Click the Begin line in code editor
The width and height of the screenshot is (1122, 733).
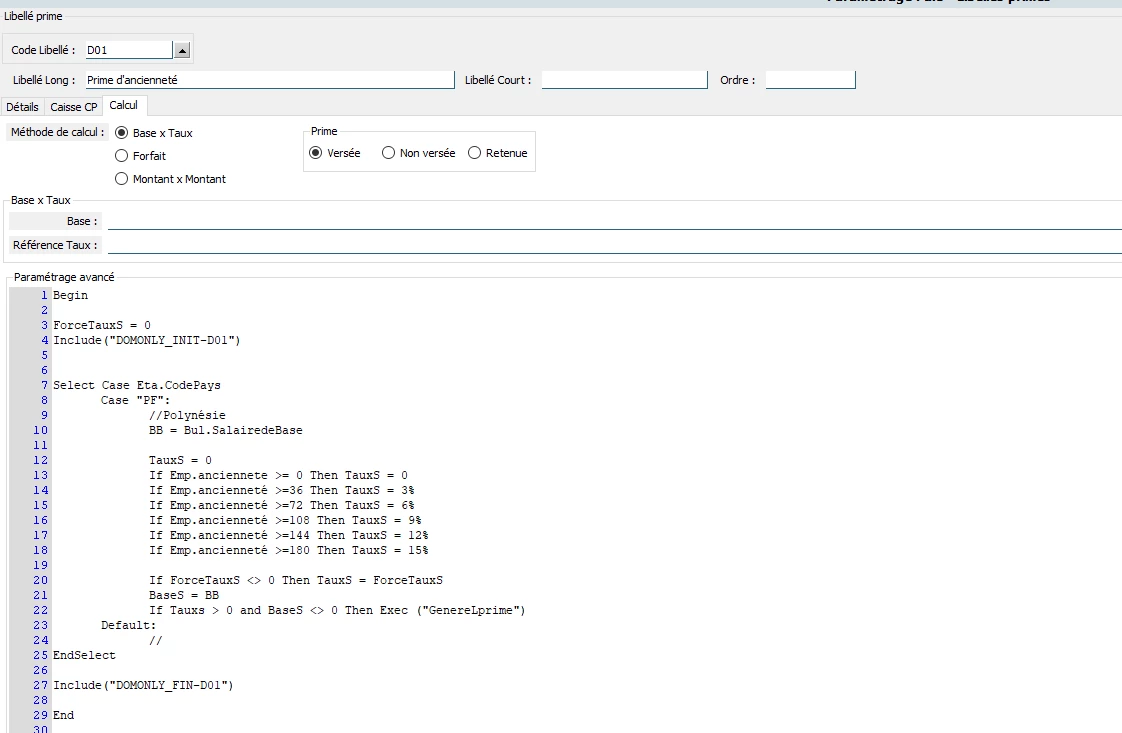click(71, 296)
